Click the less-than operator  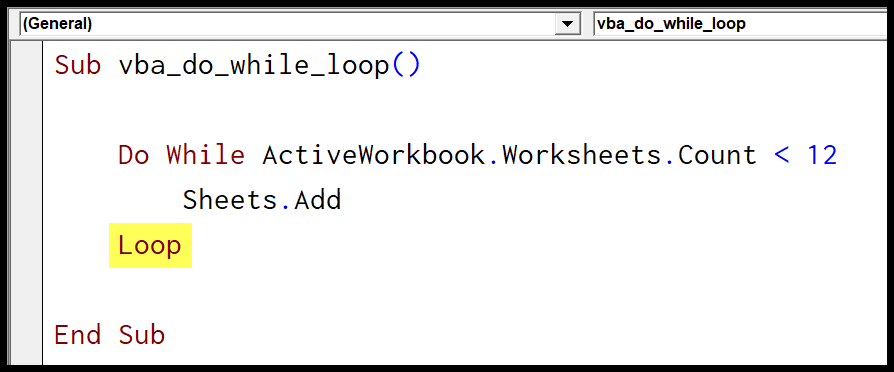click(782, 156)
